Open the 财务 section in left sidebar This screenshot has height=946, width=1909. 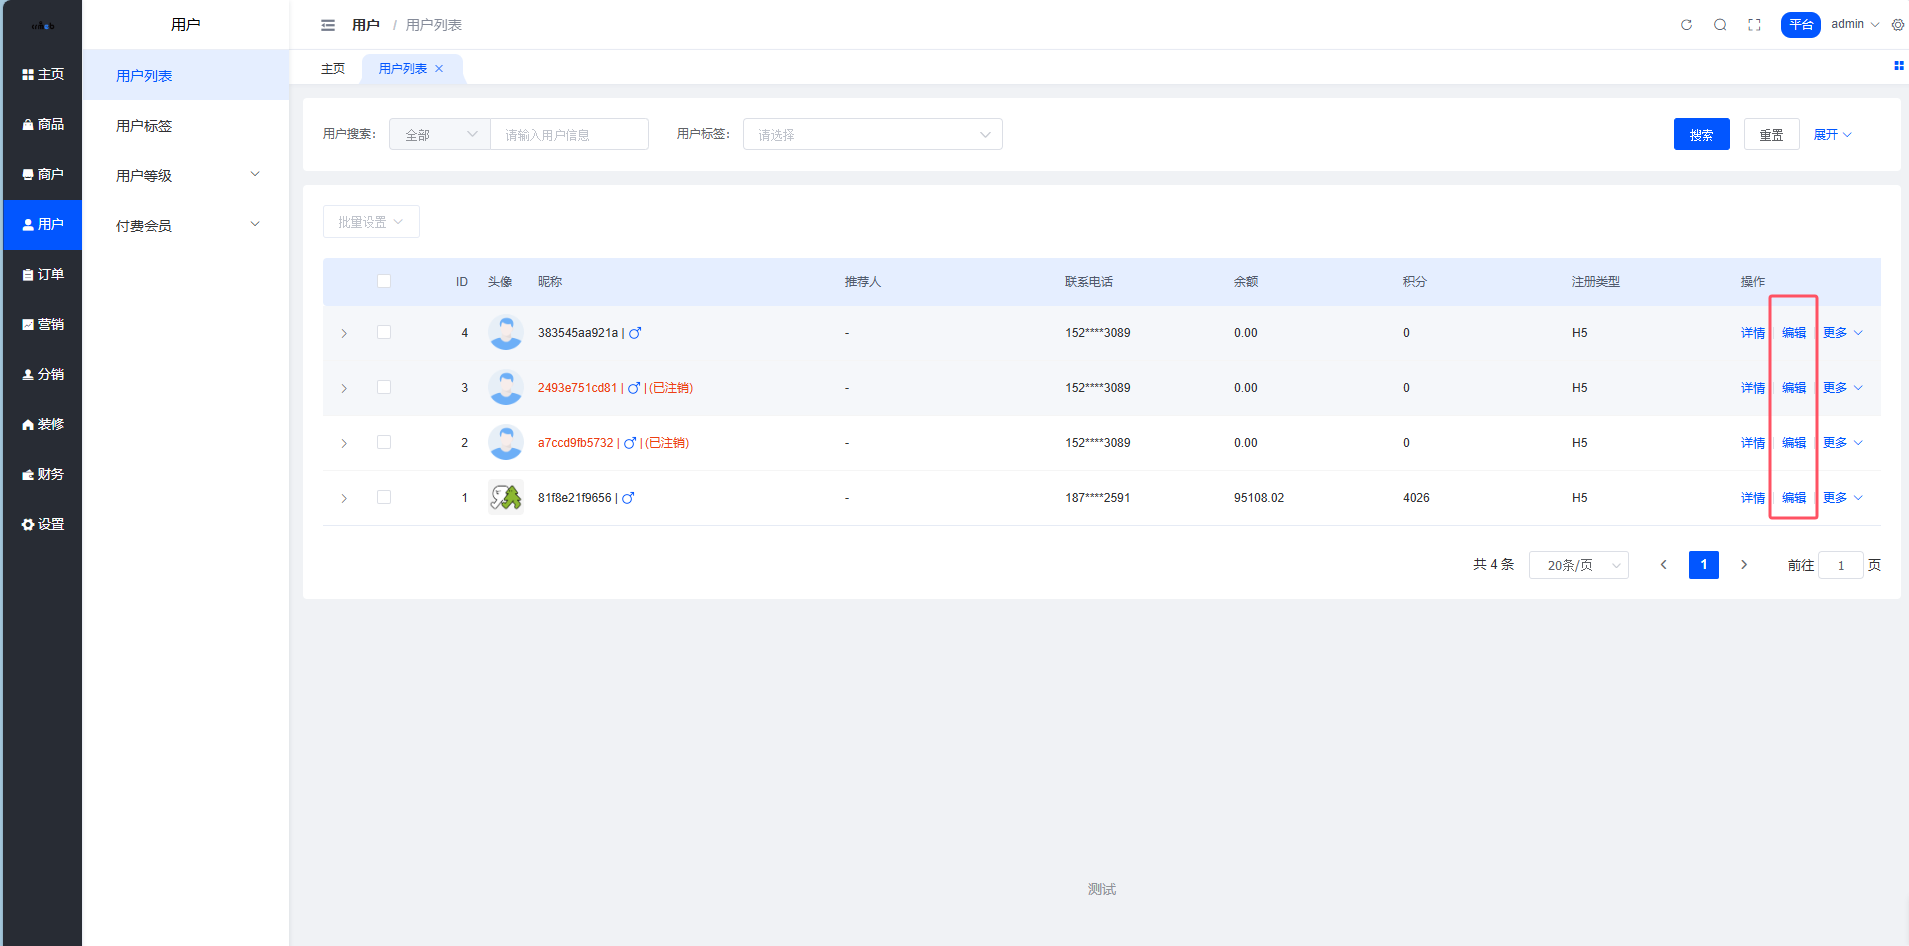(x=43, y=474)
